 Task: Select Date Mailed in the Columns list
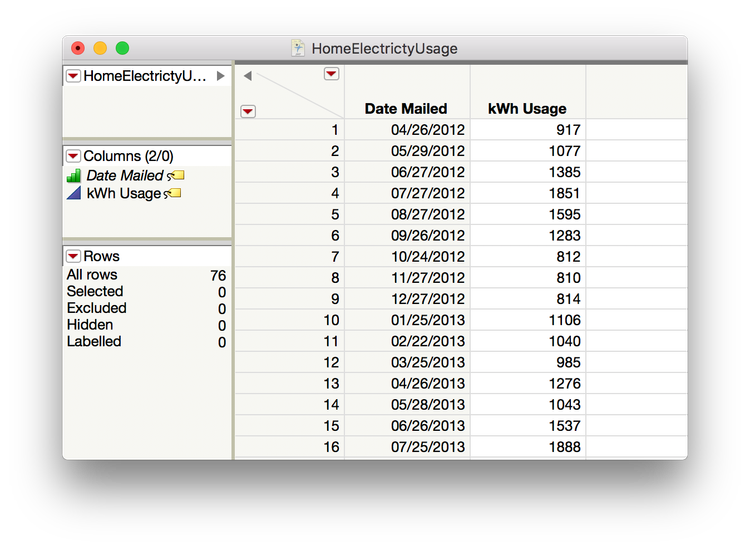(x=125, y=176)
